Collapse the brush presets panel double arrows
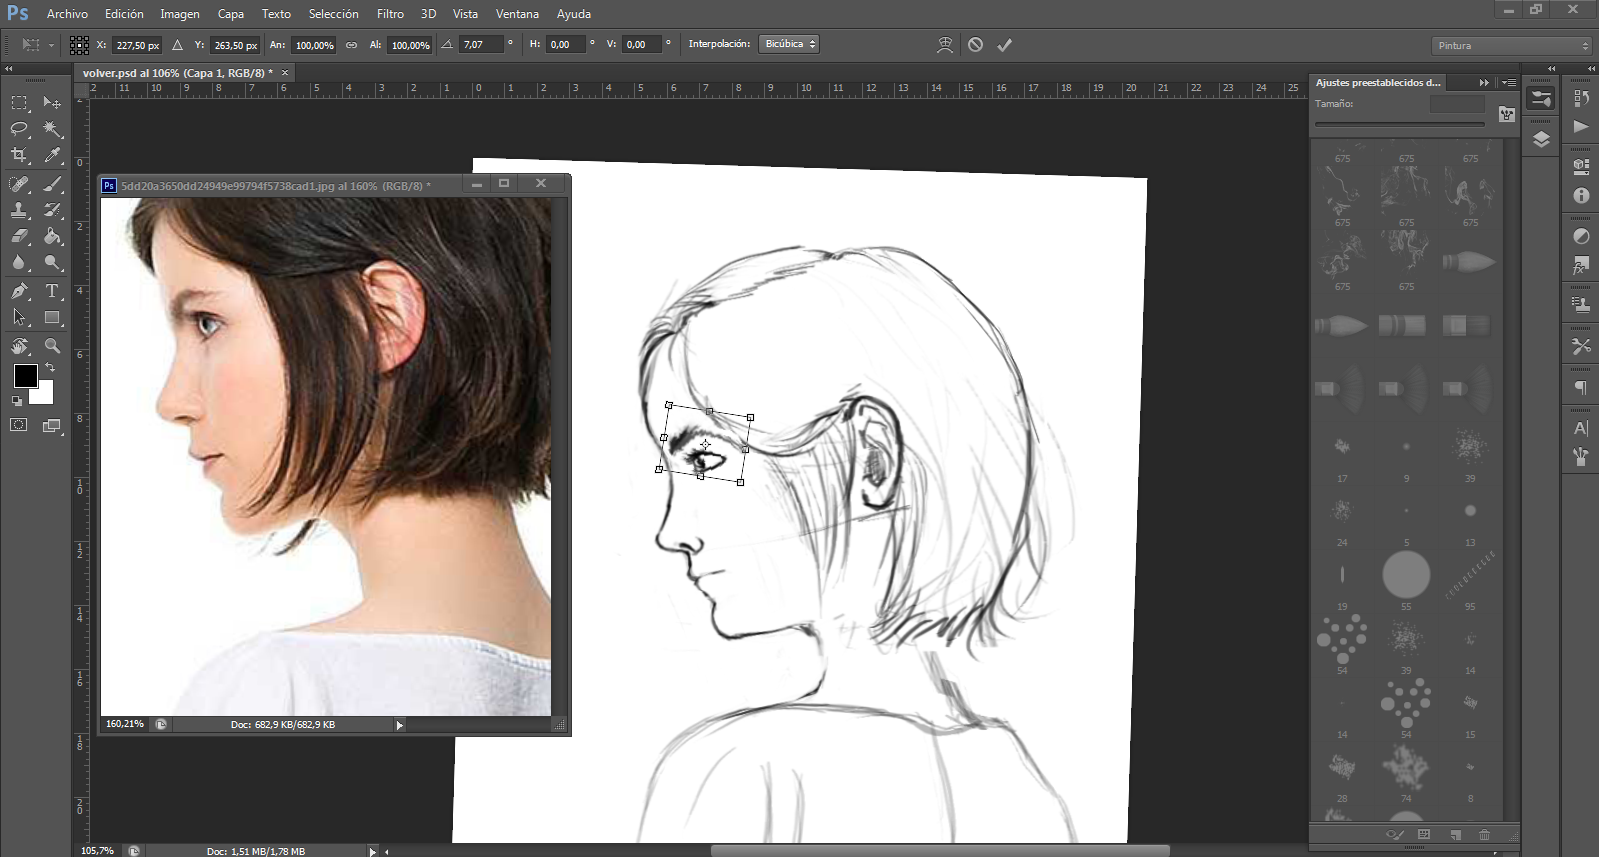This screenshot has width=1599, height=857. click(x=1484, y=83)
